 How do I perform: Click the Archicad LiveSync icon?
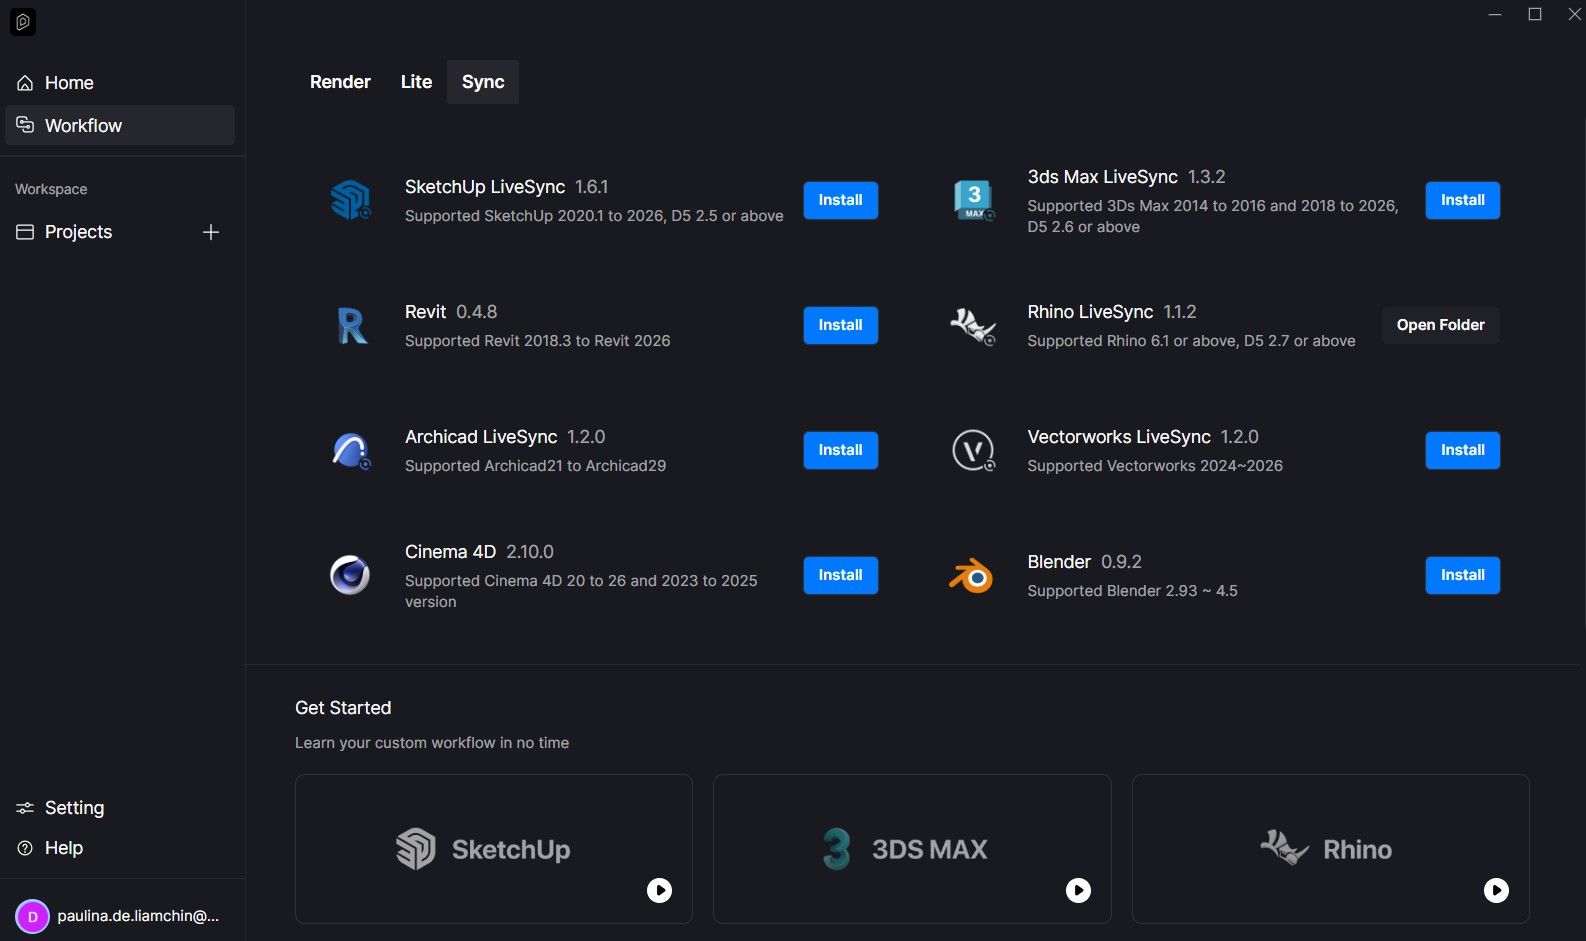point(351,451)
